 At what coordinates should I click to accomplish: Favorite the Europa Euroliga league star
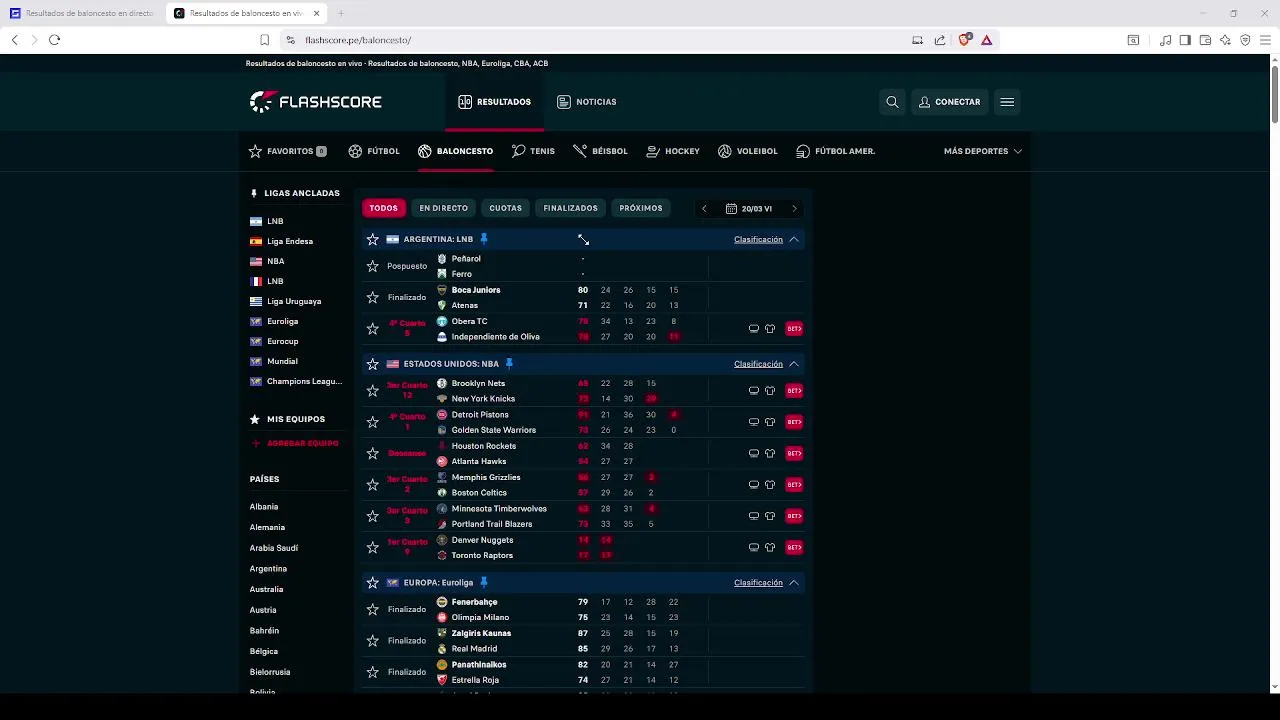click(x=373, y=583)
